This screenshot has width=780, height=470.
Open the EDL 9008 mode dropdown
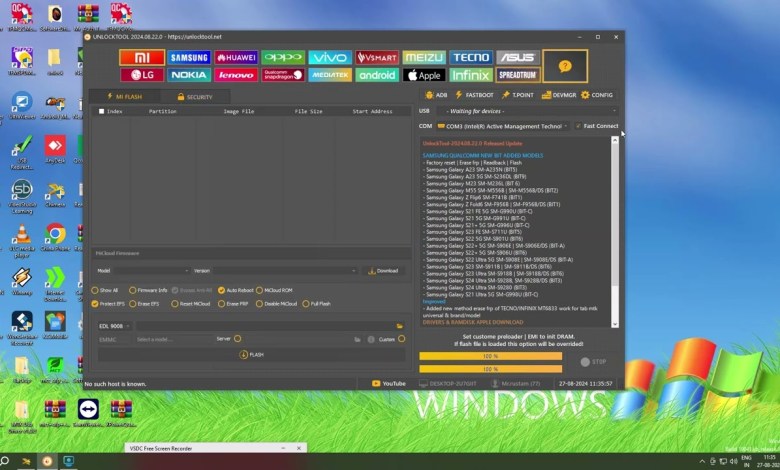coord(114,326)
